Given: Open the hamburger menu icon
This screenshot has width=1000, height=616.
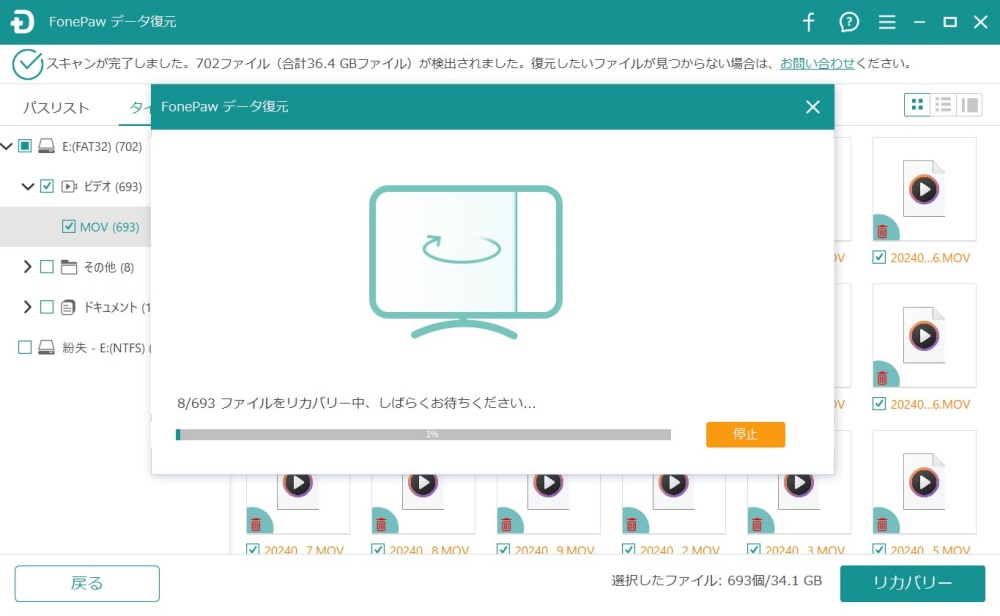Looking at the screenshot, I should click(x=887, y=22).
